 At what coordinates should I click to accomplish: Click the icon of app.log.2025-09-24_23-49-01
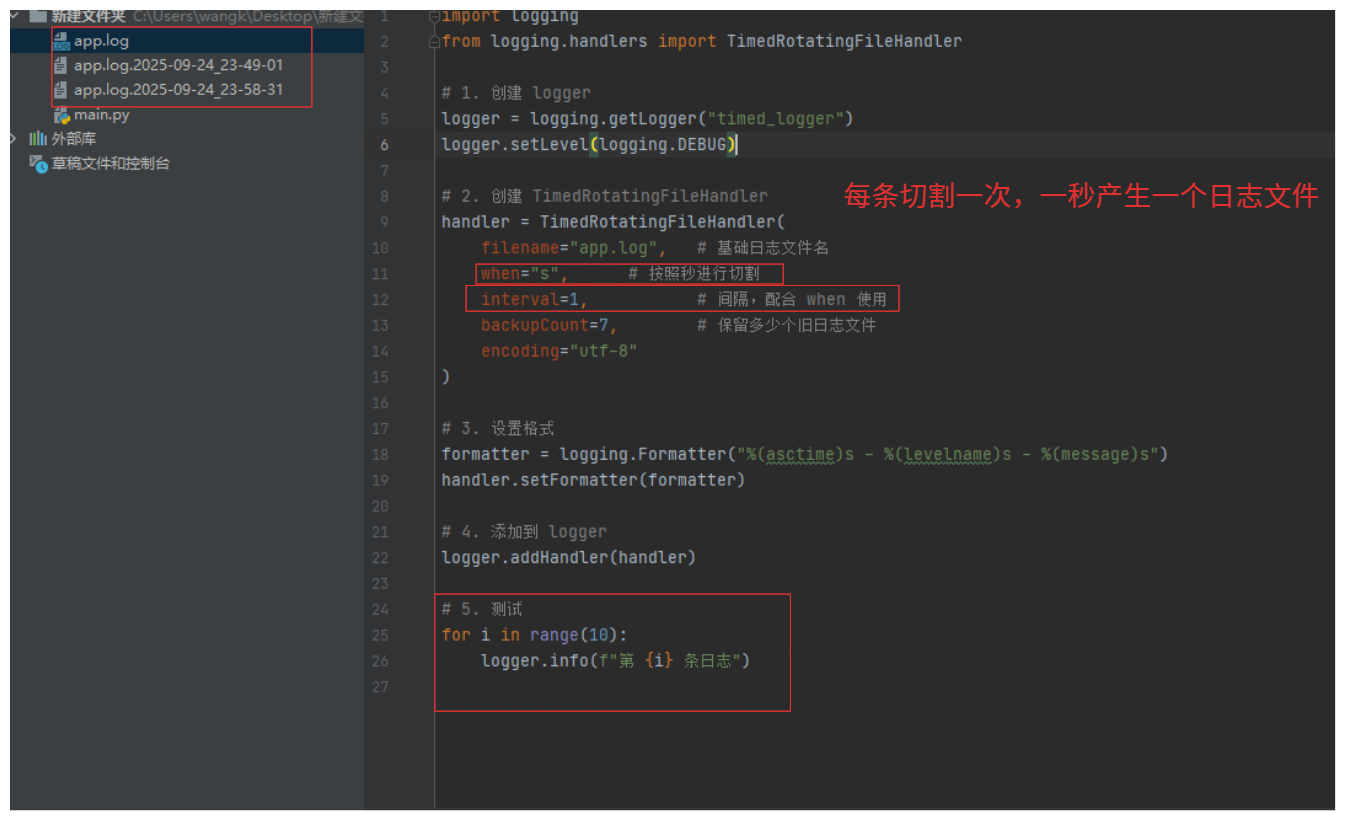click(x=61, y=65)
